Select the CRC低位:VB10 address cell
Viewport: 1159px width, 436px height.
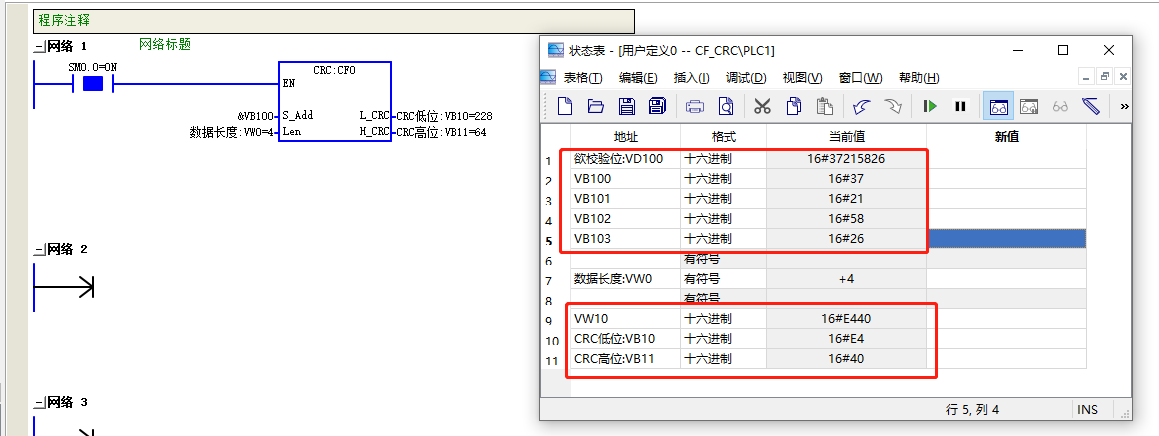625,338
